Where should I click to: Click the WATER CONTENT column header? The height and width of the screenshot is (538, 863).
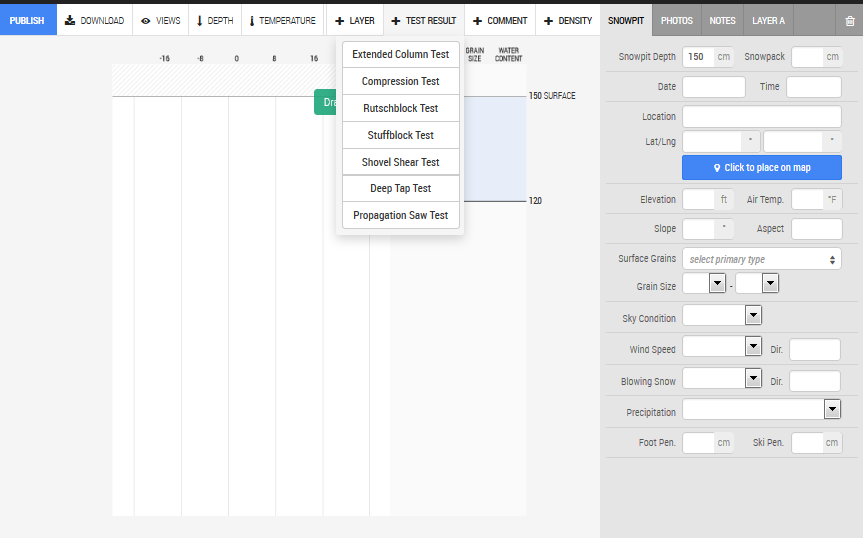pos(508,54)
